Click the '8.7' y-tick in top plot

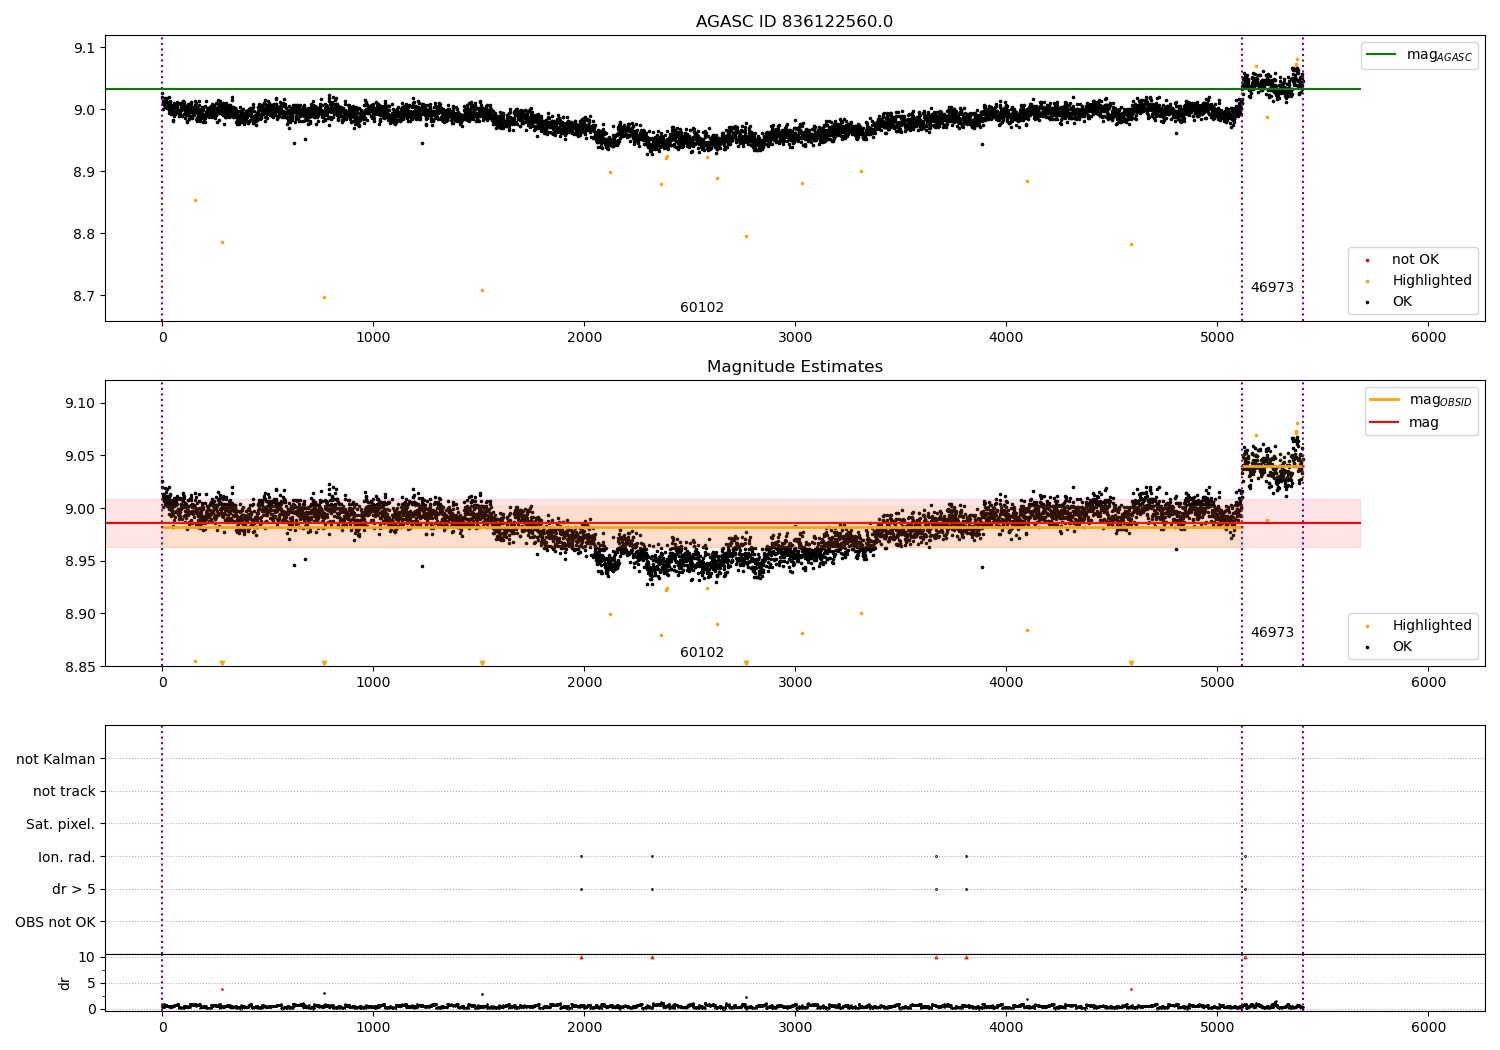[x=84, y=297]
